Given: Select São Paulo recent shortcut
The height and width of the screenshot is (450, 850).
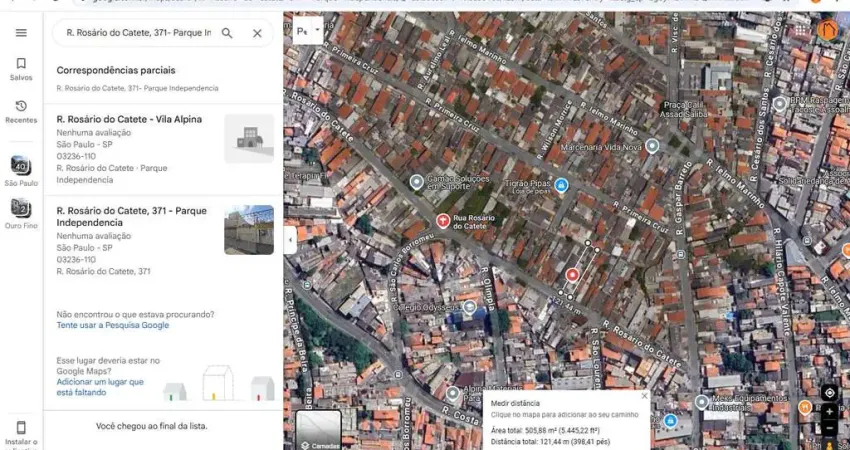Looking at the screenshot, I should pyautogui.click(x=21, y=167).
